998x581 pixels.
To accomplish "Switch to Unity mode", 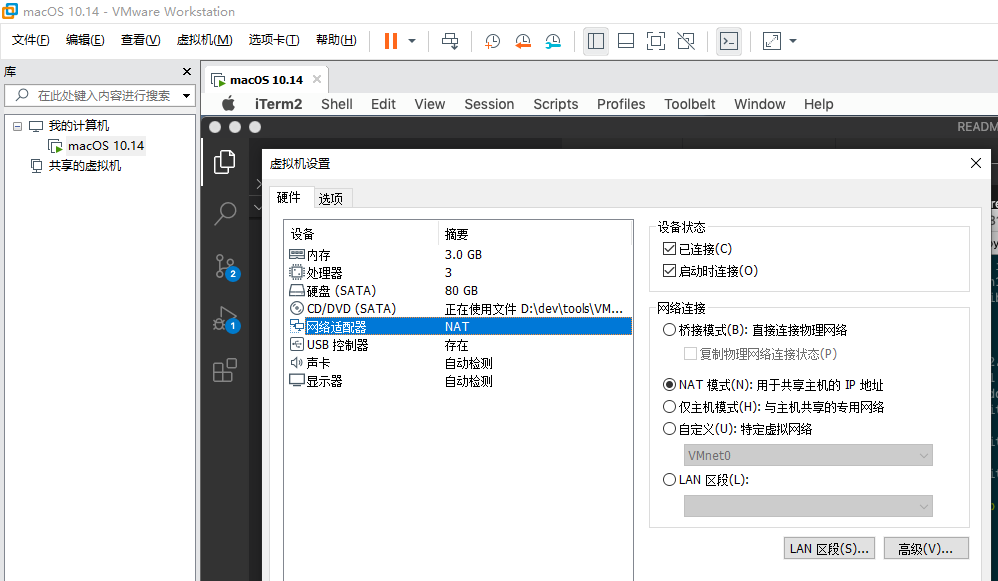I will (x=686, y=41).
